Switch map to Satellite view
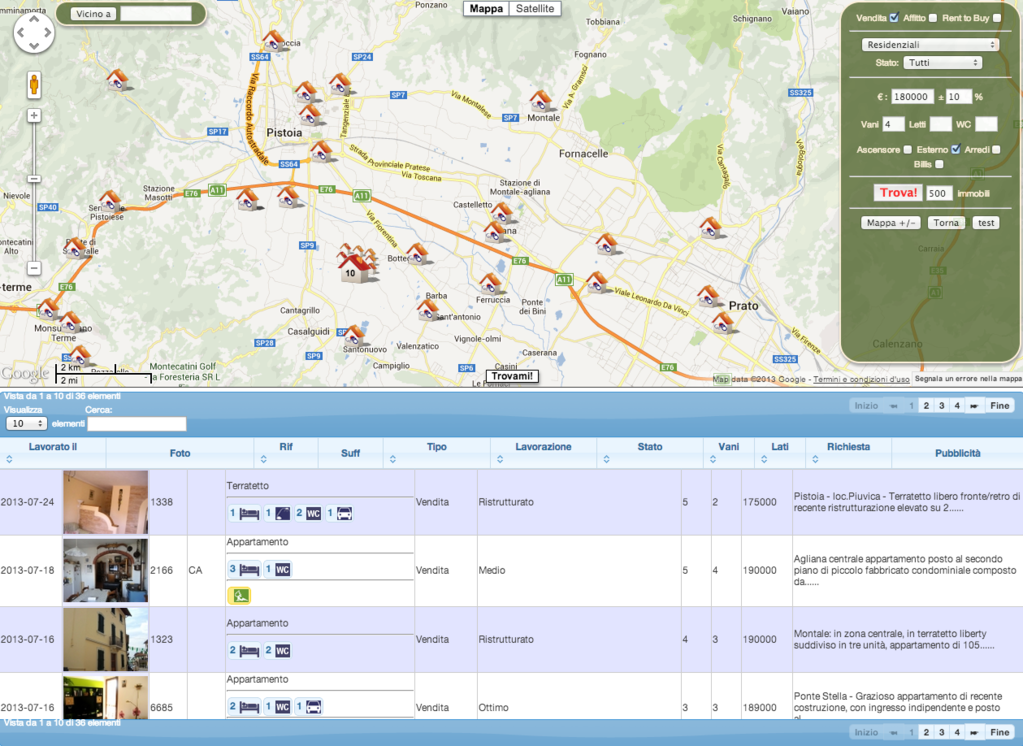This screenshot has height=746, width=1023. [535, 8]
